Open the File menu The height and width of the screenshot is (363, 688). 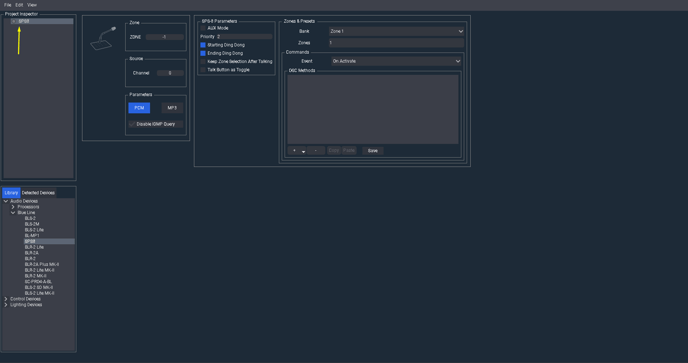[7, 5]
